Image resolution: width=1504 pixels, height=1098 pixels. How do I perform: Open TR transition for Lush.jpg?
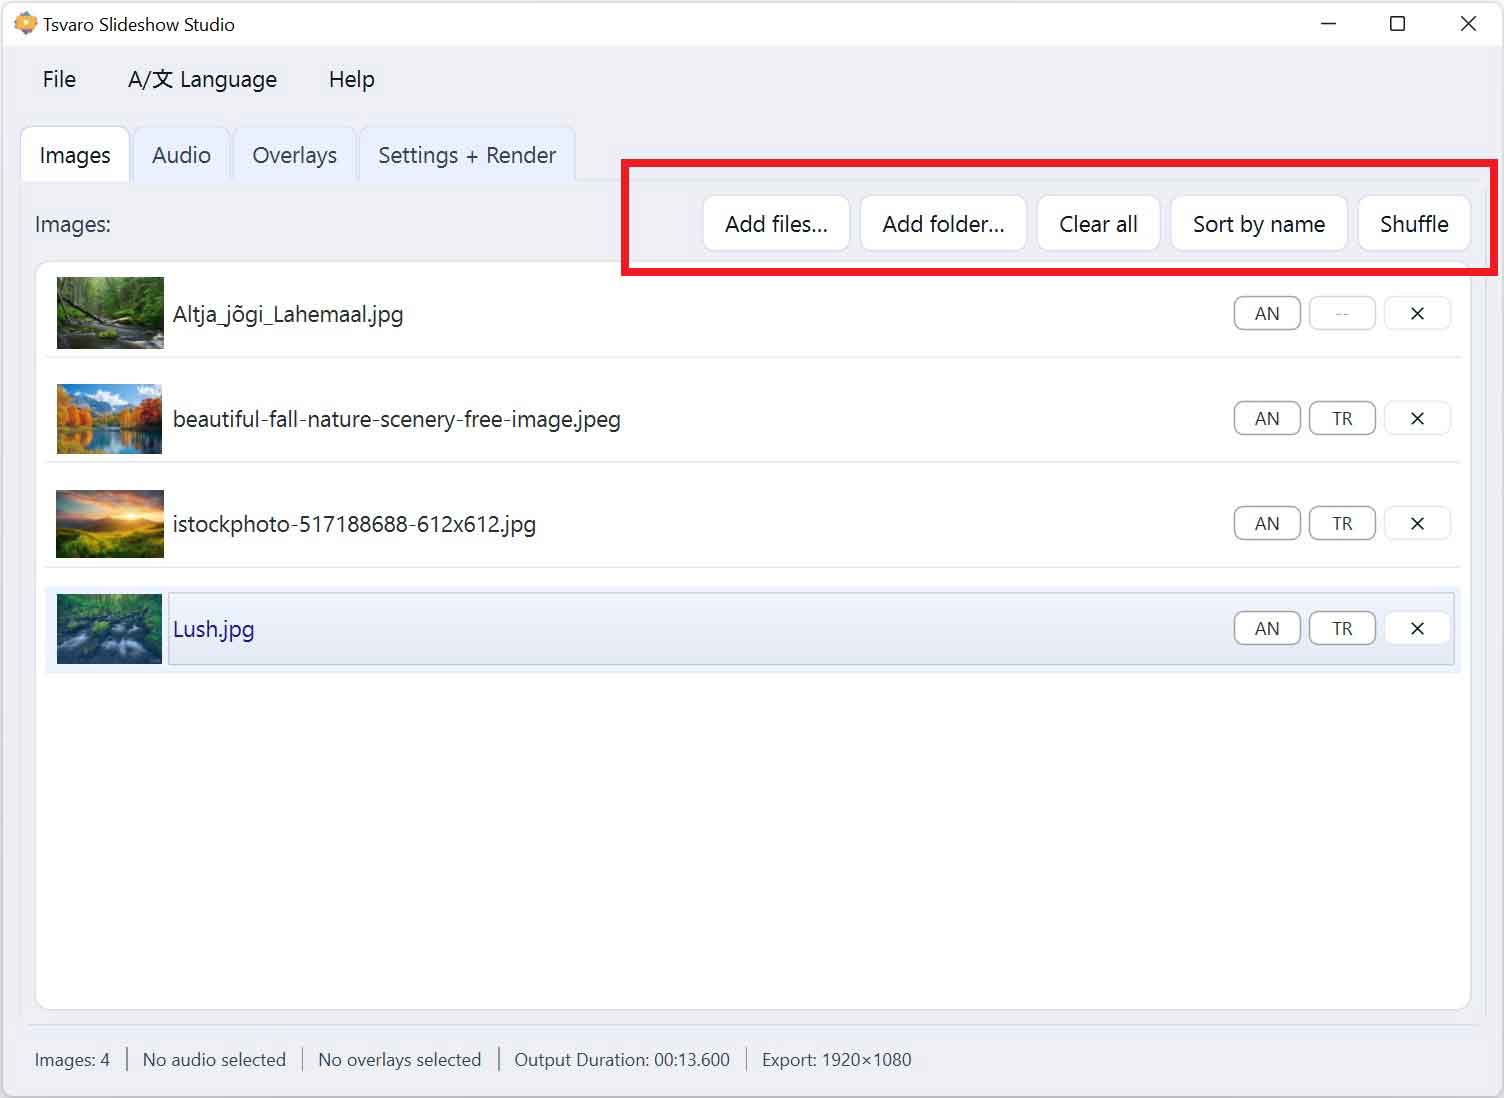coord(1342,629)
